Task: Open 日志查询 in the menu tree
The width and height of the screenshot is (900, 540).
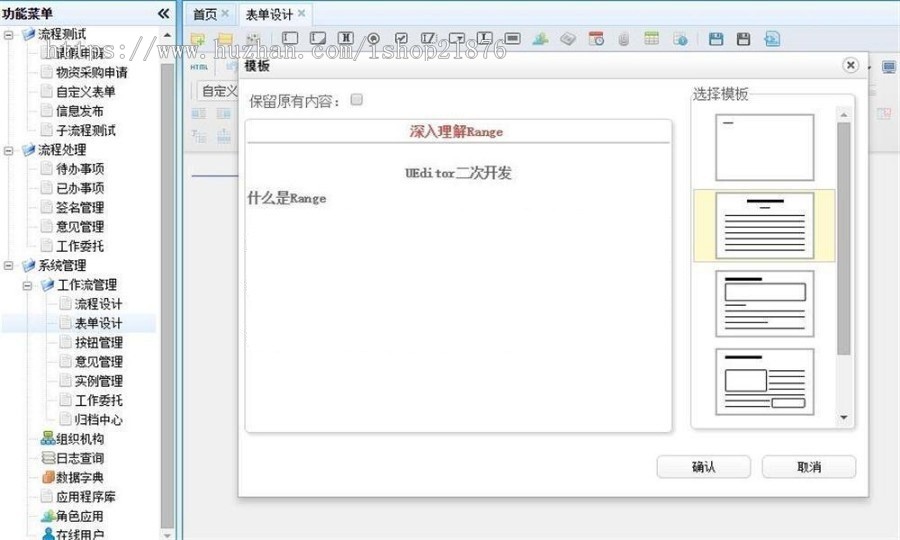Action: (80, 459)
